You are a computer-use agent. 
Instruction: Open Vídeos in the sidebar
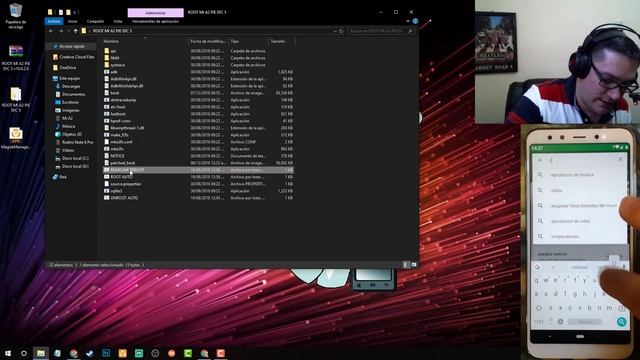[65, 150]
